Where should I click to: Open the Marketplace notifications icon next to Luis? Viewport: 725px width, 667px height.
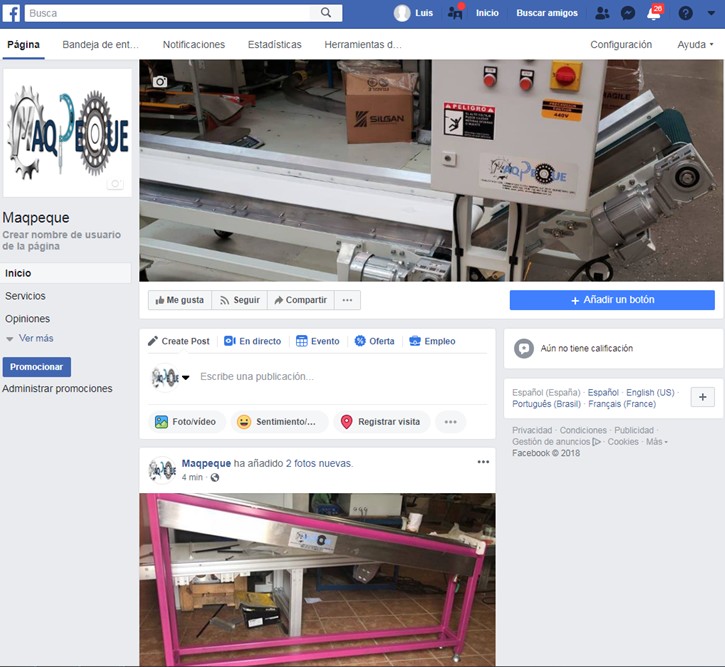tap(455, 12)
